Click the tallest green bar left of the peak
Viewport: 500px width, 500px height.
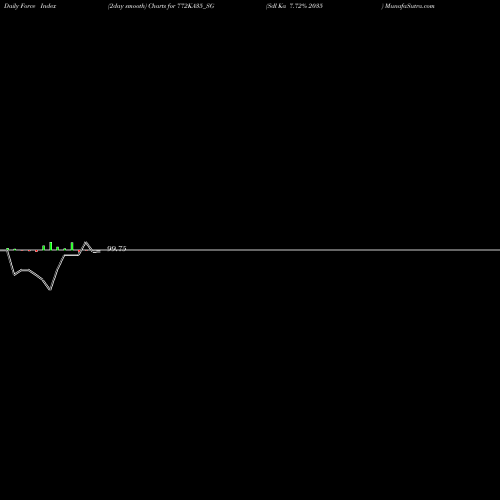coord(51,246)
